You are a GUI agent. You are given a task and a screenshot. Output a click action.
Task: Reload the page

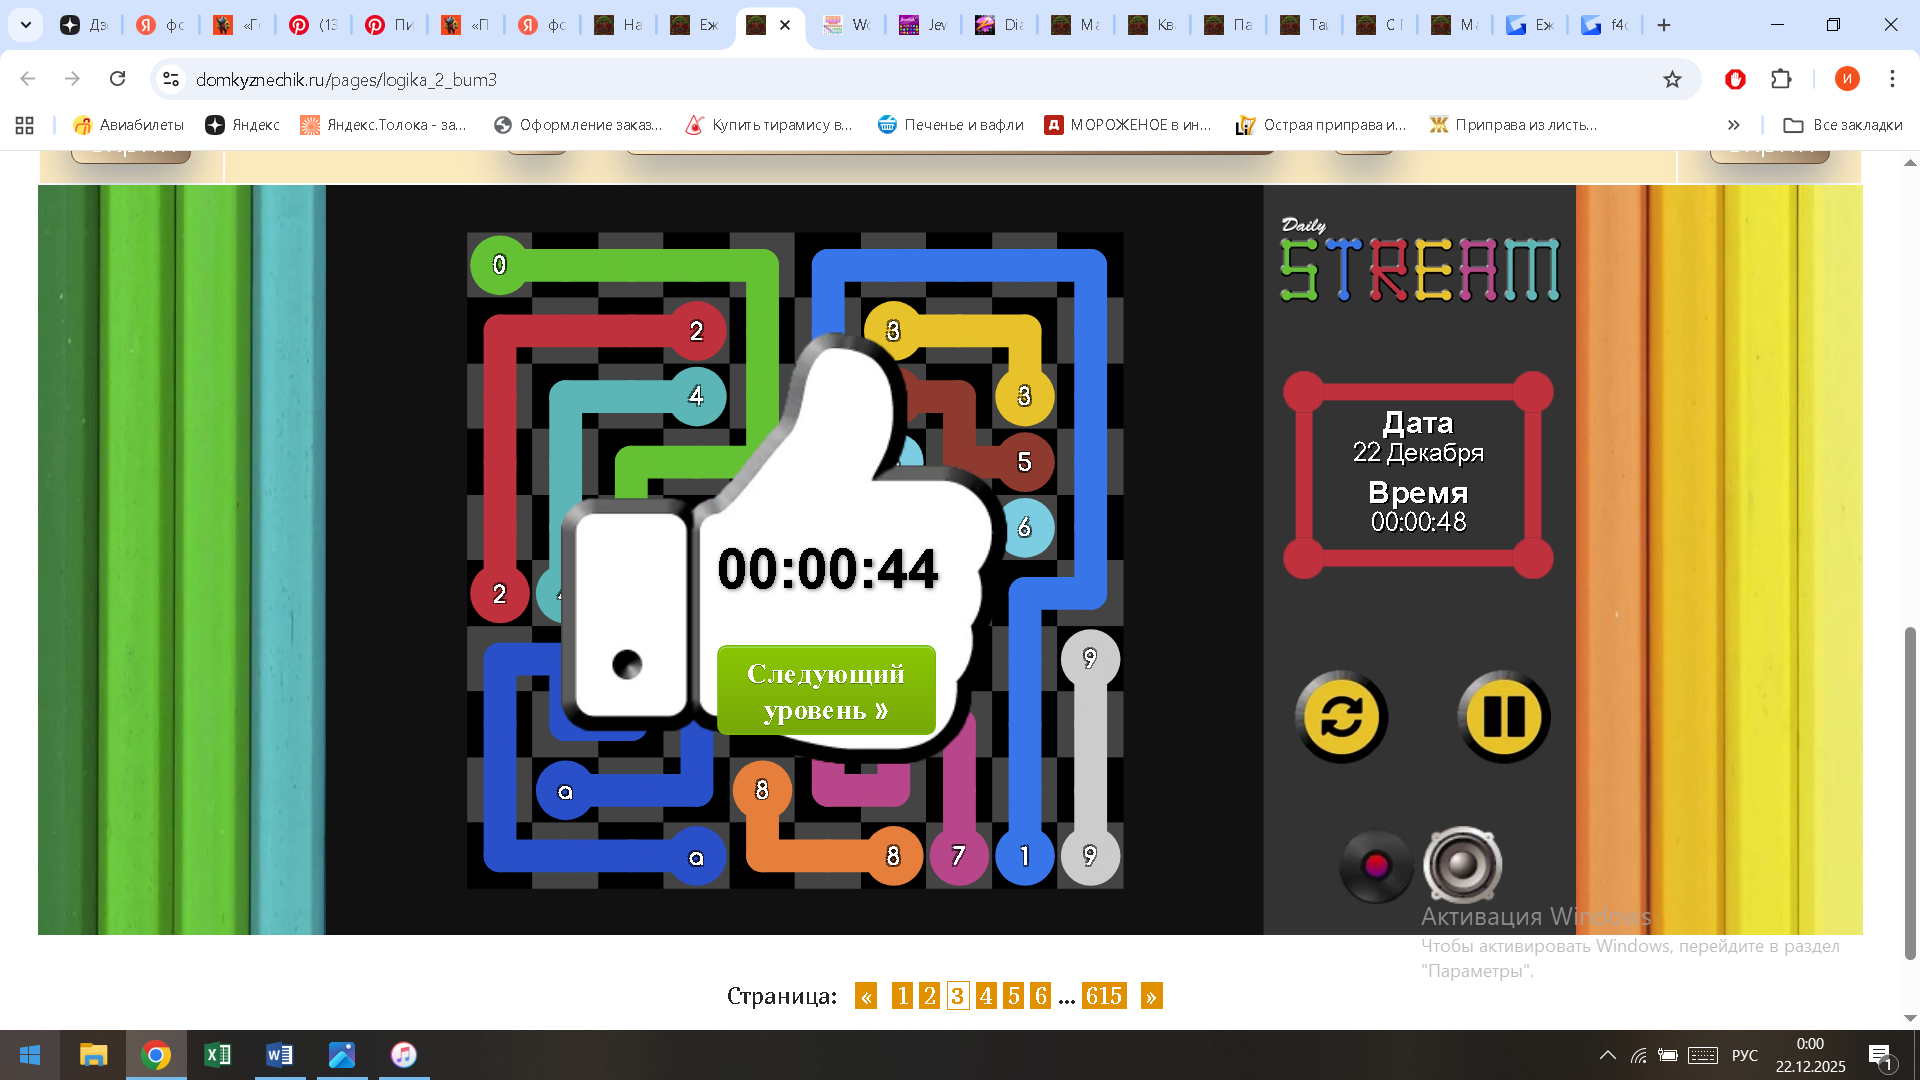pyautogui.click(x=117, y=79)
